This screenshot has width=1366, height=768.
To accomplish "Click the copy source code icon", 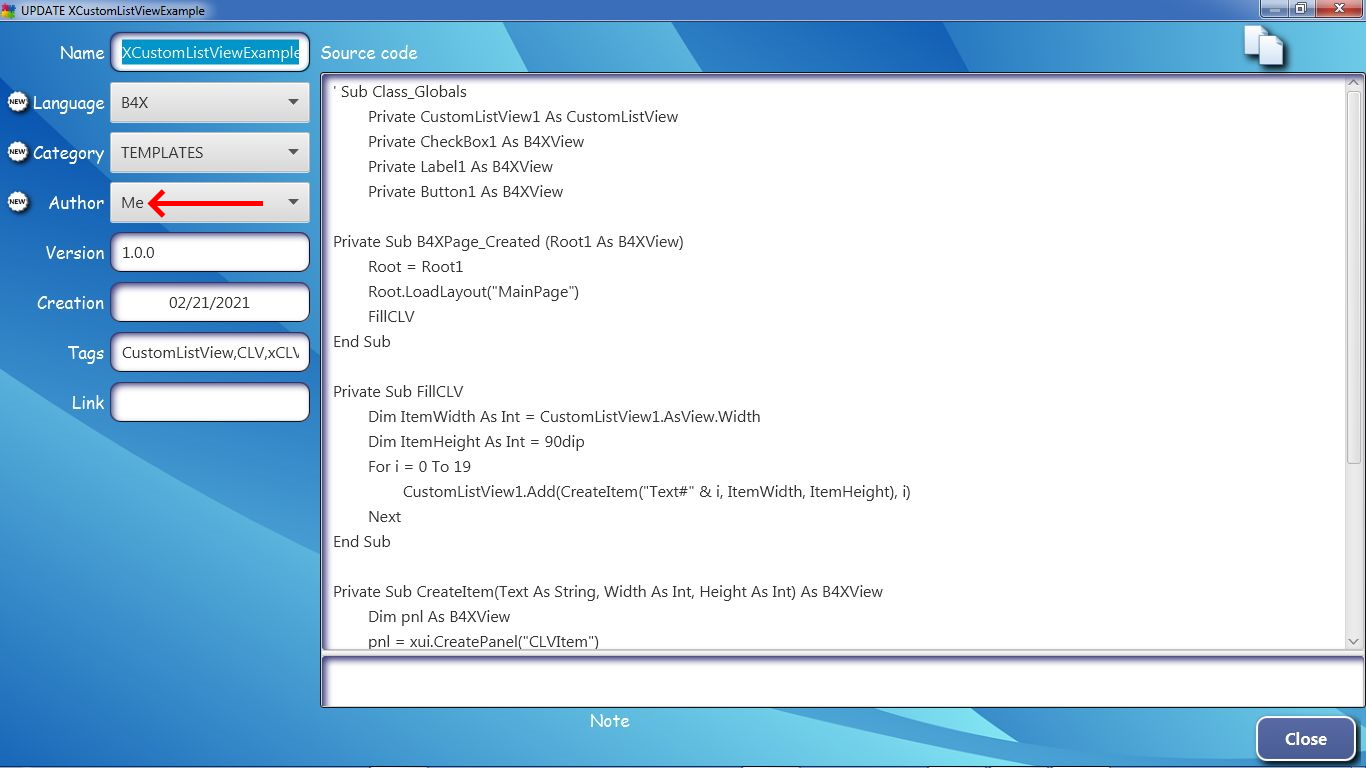I will 1263,46.
